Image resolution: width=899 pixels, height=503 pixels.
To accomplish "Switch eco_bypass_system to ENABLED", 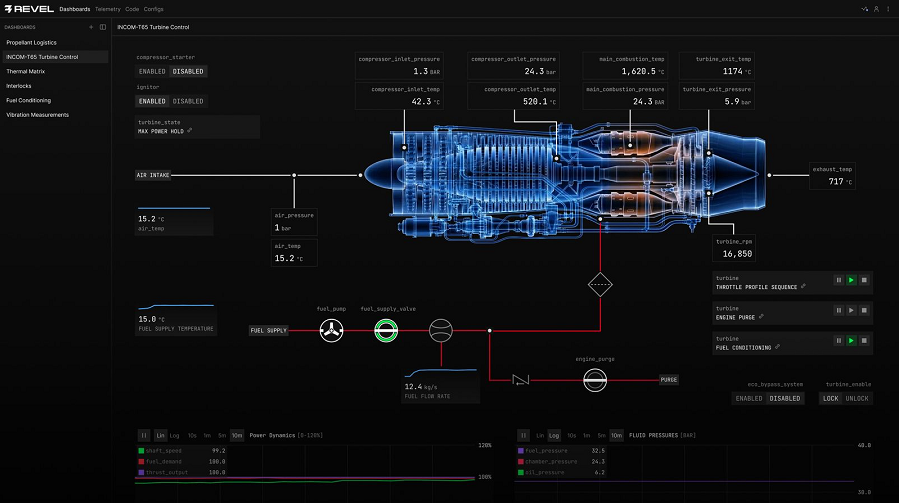I will (x=749, y=398).
